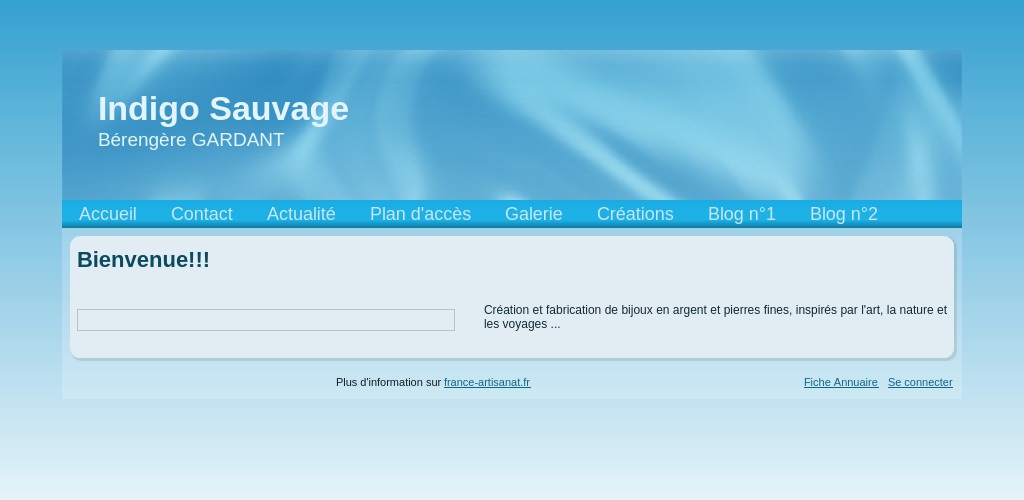Open the Galerie page
Screen dimensions: 1024x500
click(x=534, y=214)
